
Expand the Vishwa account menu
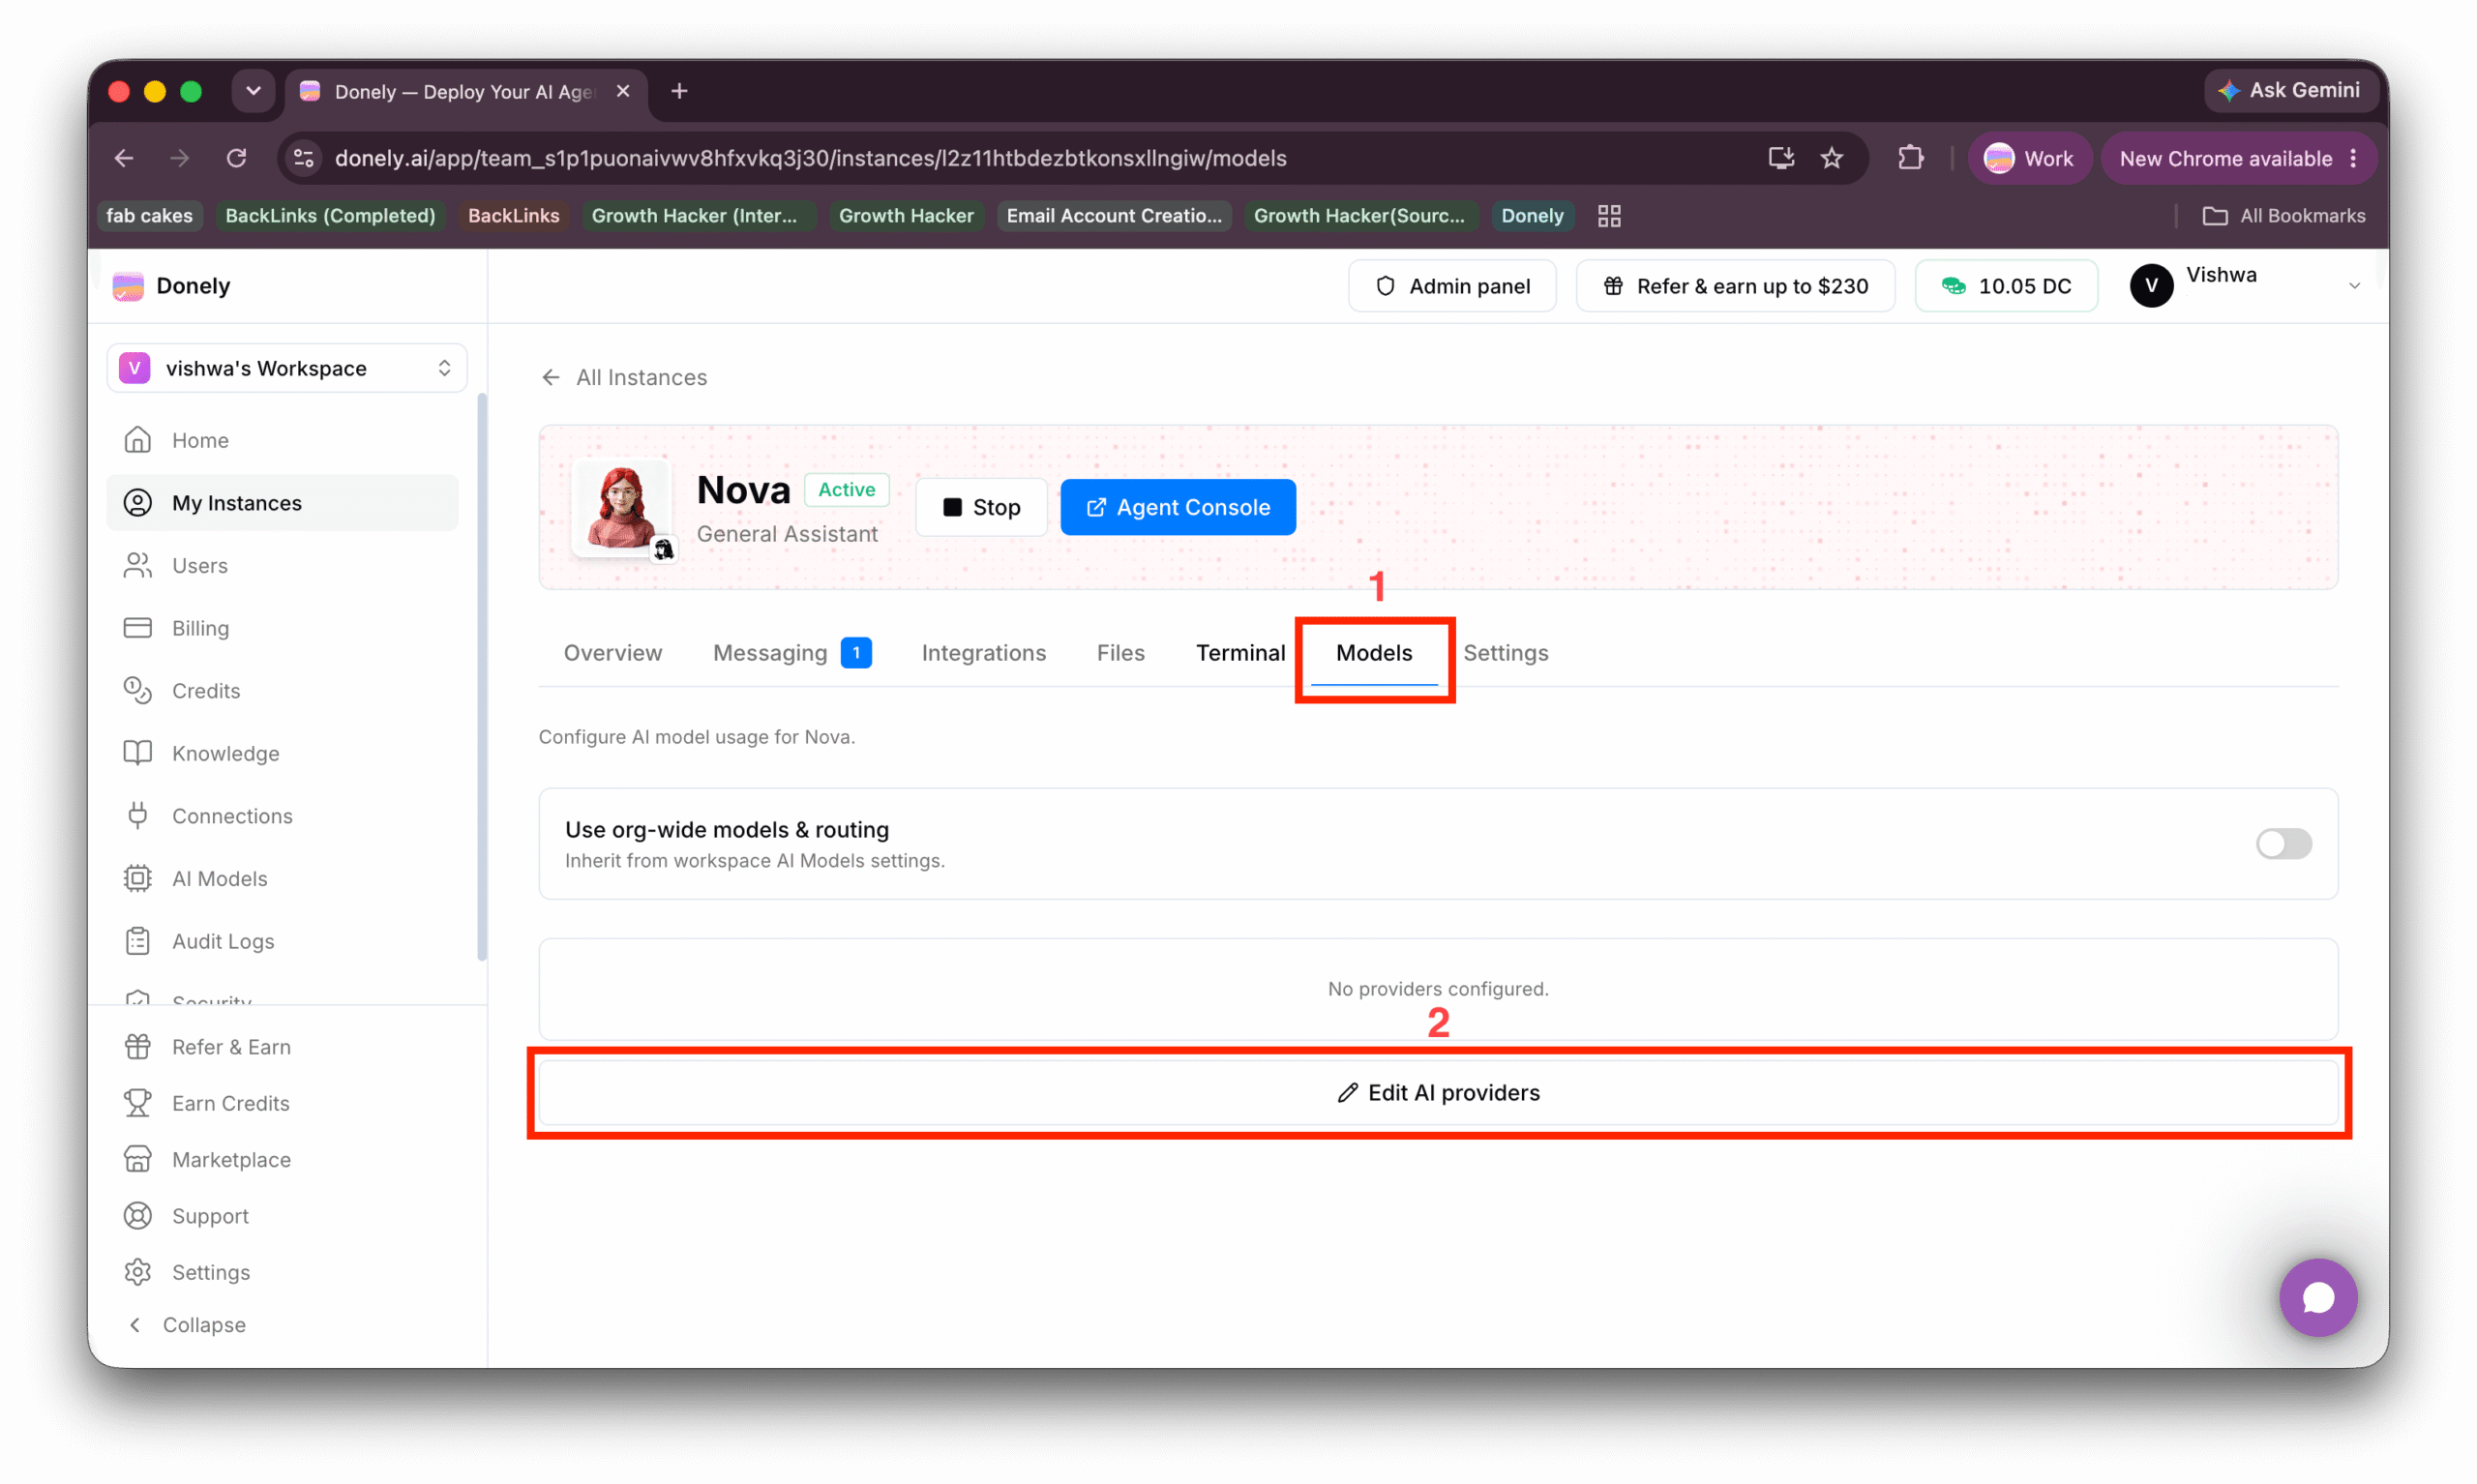pos(2248,286)
